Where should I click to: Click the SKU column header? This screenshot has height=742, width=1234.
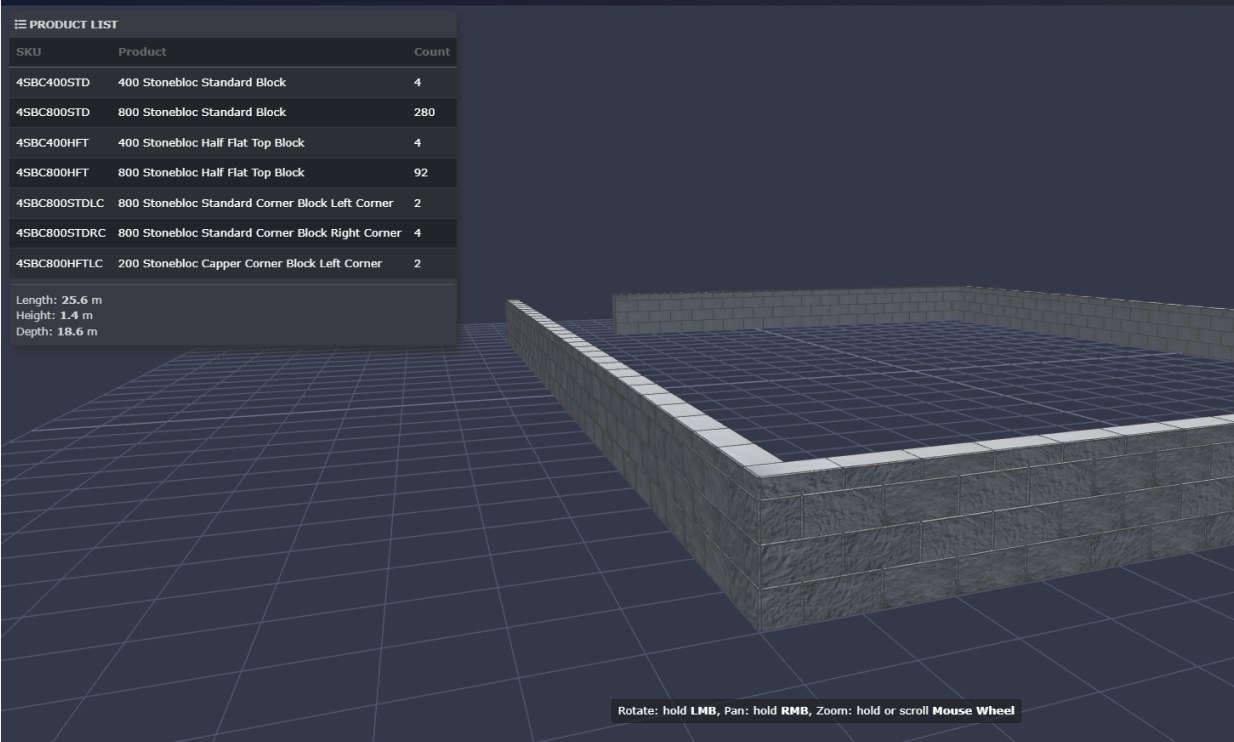click(27, 51)
